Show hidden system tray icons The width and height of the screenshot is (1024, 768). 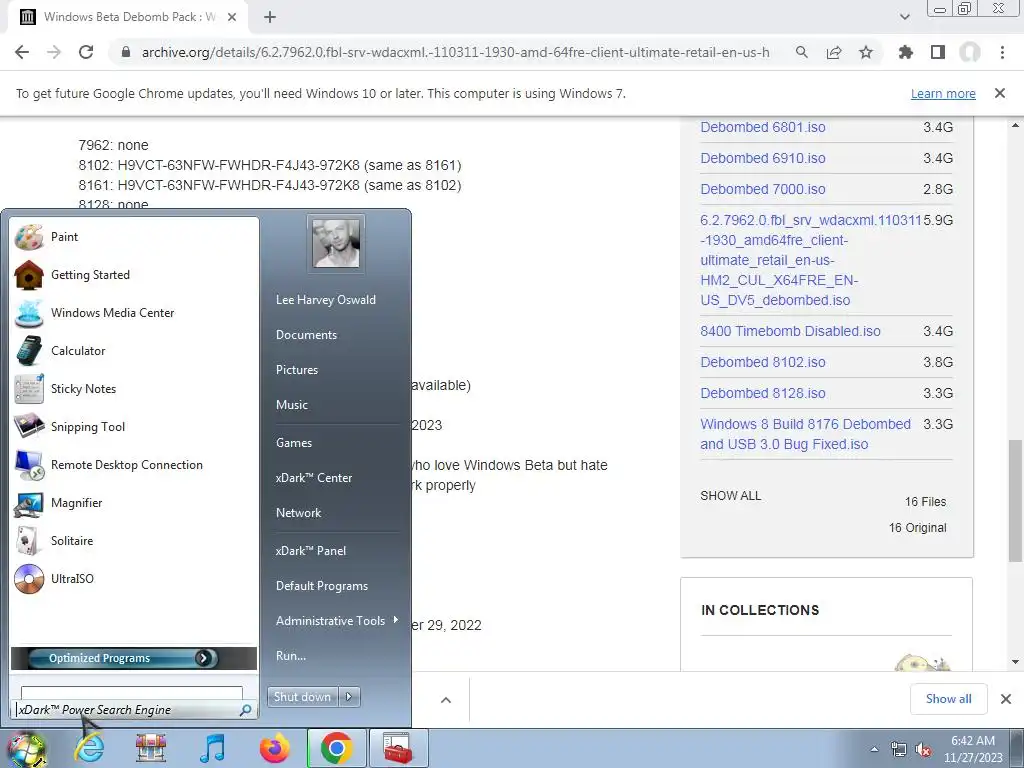click(874, 749)
